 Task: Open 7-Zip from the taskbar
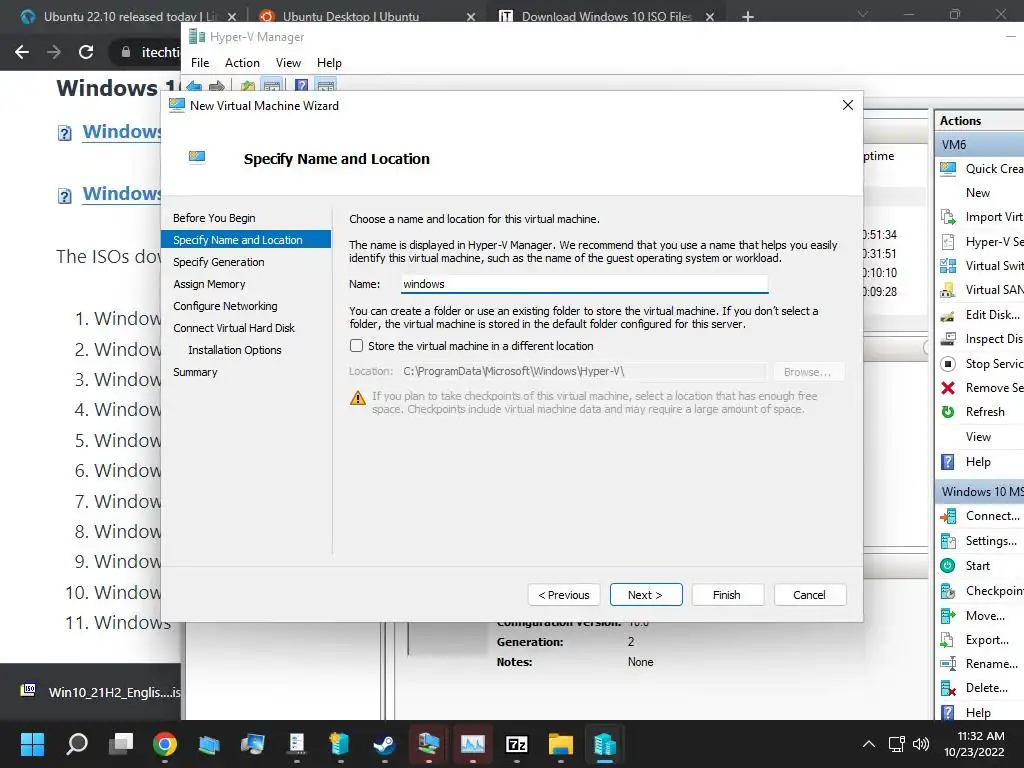coord(517,744)
